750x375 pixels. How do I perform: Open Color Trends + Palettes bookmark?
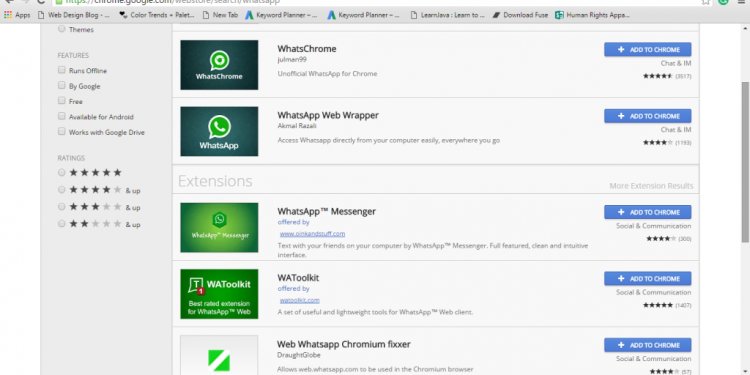coord(156,15)
